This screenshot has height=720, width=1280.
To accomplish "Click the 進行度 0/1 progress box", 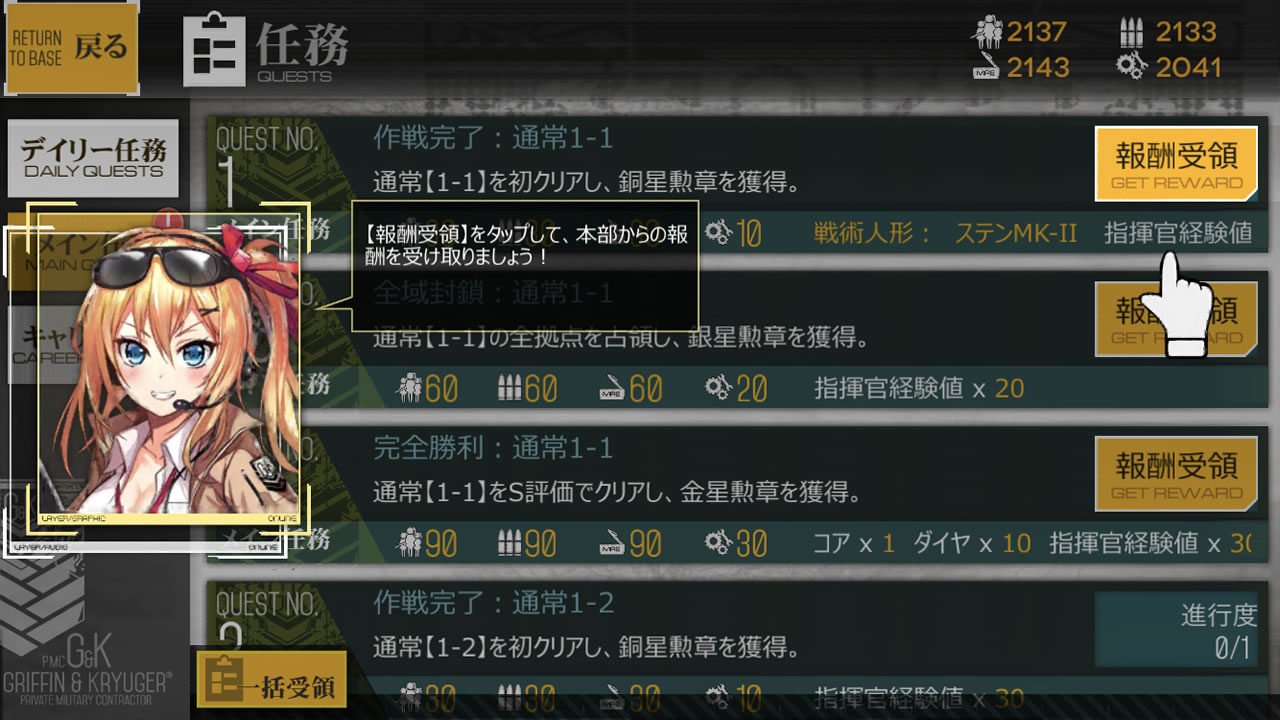I will tap(1175, 630).
